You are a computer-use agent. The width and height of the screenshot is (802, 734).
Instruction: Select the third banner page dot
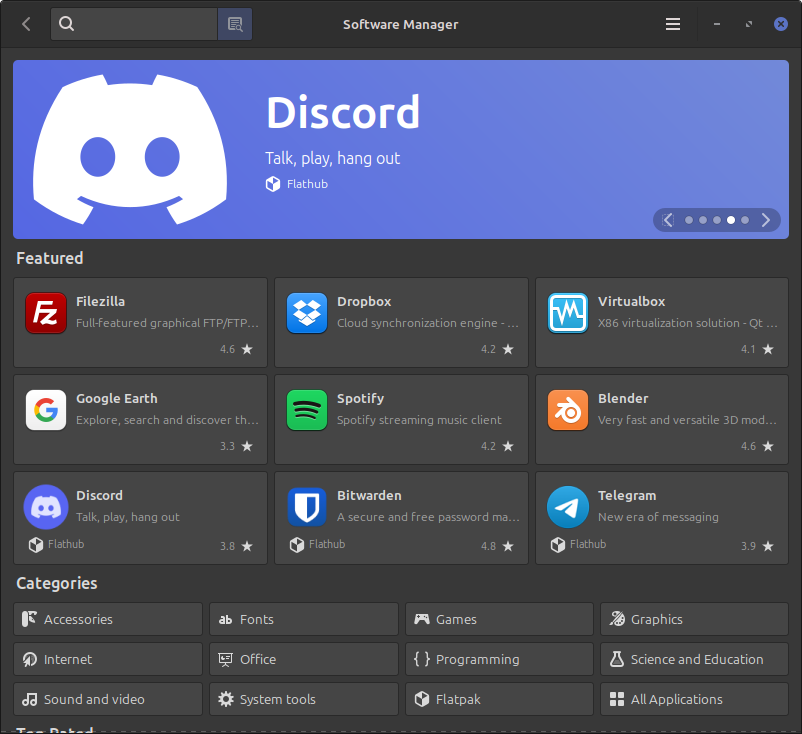tap(717, 220)
